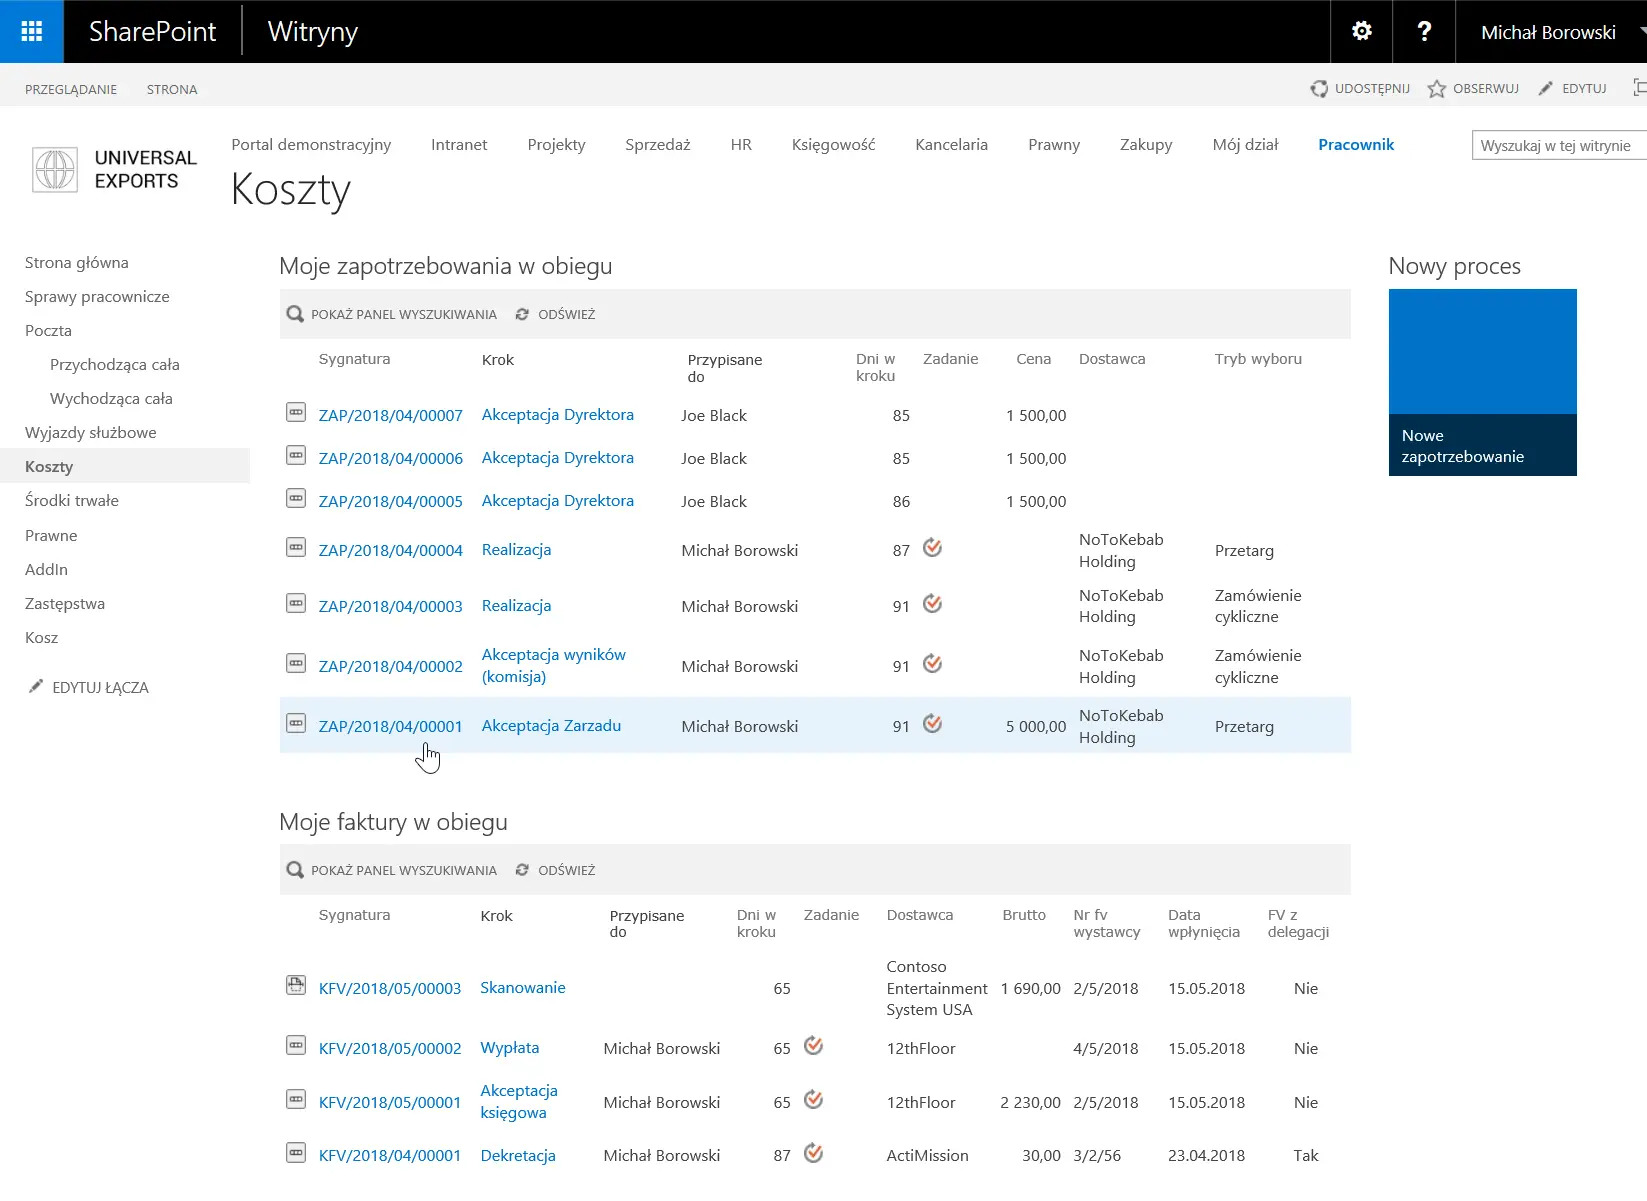Open Dekretacja step link
Image resolution: width=1647 pixels, height=1201 pixels.
[518, 1156]
